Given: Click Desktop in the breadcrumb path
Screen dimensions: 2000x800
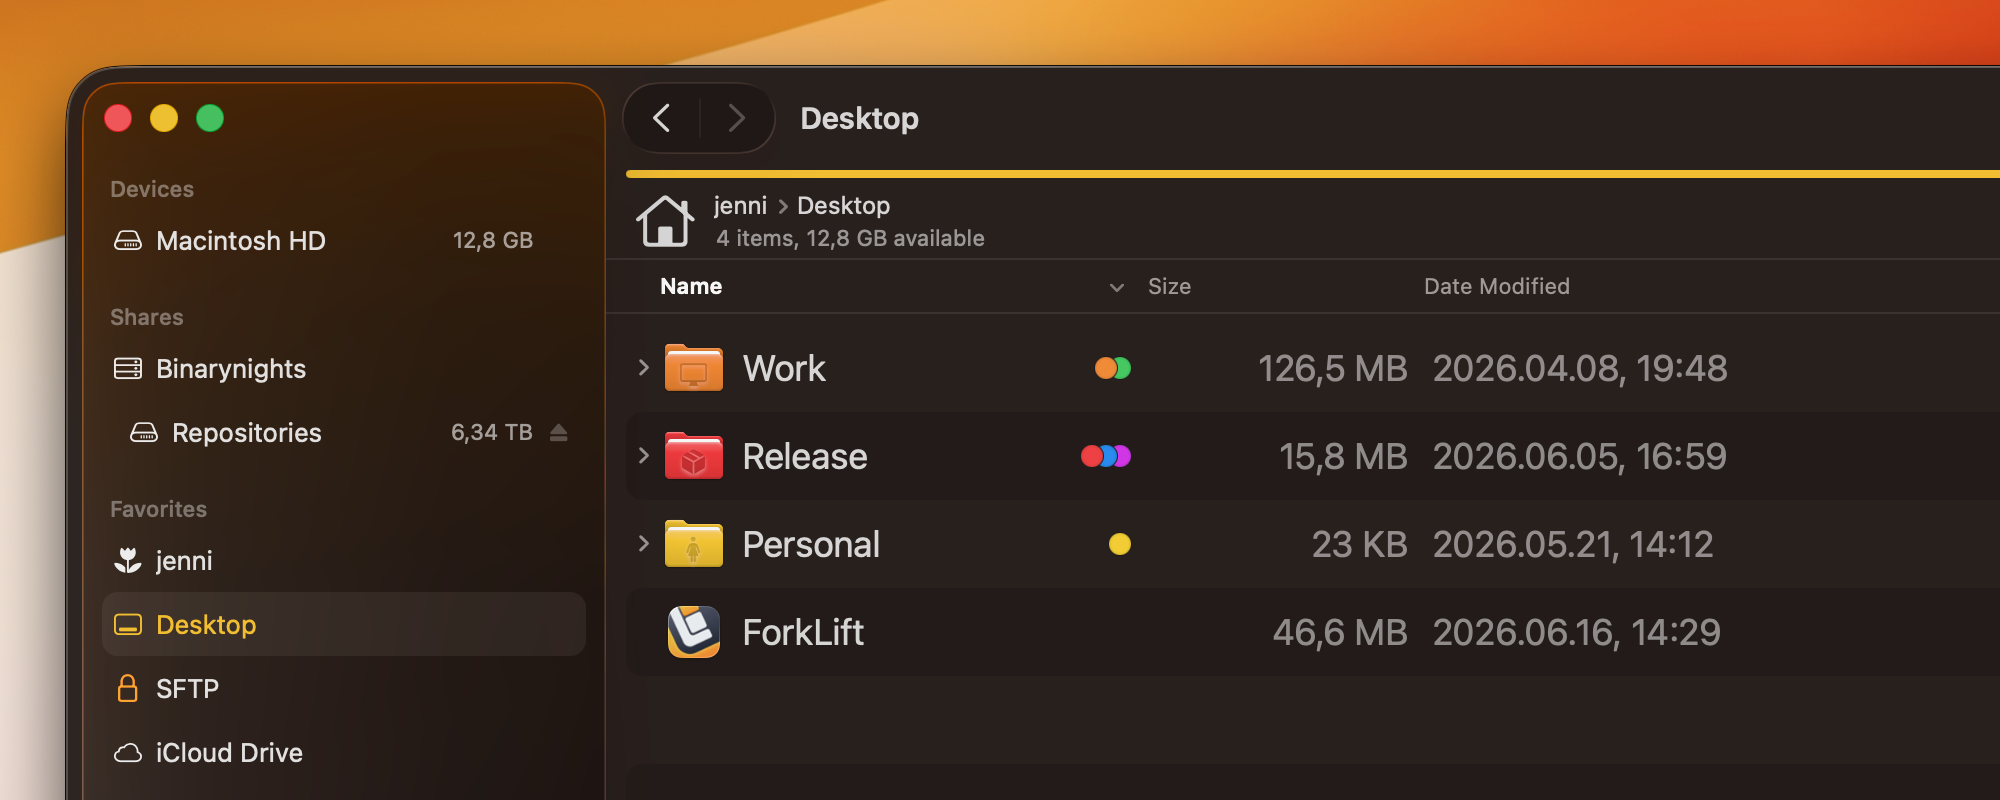Looking at the screenshot, I should point(843,206).
